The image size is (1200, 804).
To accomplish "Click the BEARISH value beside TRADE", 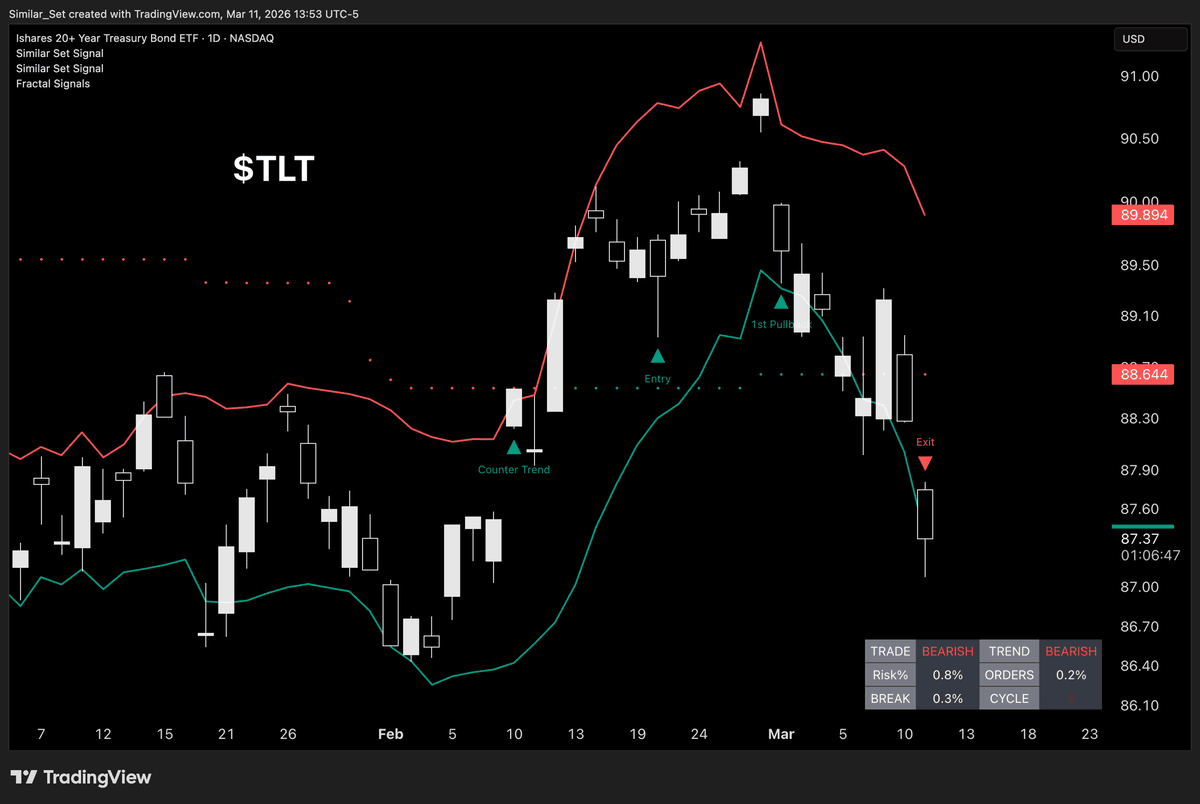I will pos(947,651).
